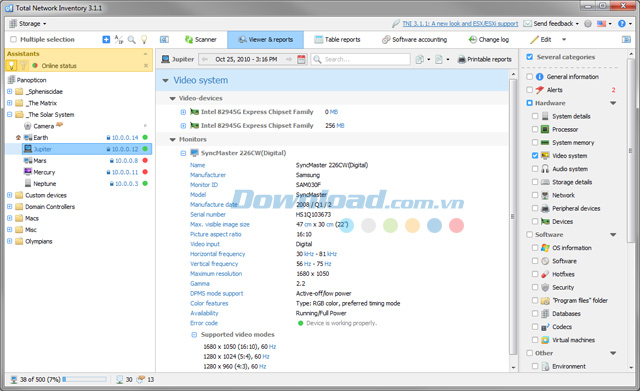Viewport: 640px width, 391px height.
Task: Toggle the assistants lightbulb icon
Action: pos(144,40)
